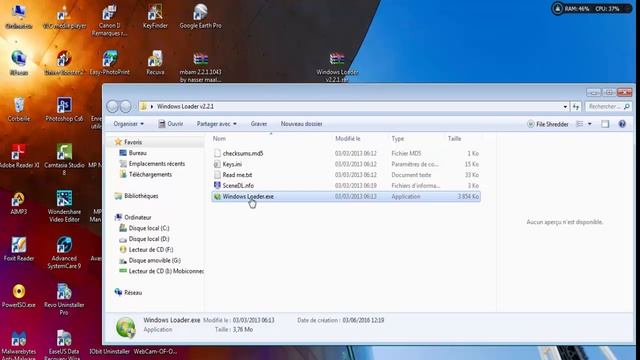Open the change view options dropdown arrow
This screenshot has width=640, height=360.
pos(590,124)
